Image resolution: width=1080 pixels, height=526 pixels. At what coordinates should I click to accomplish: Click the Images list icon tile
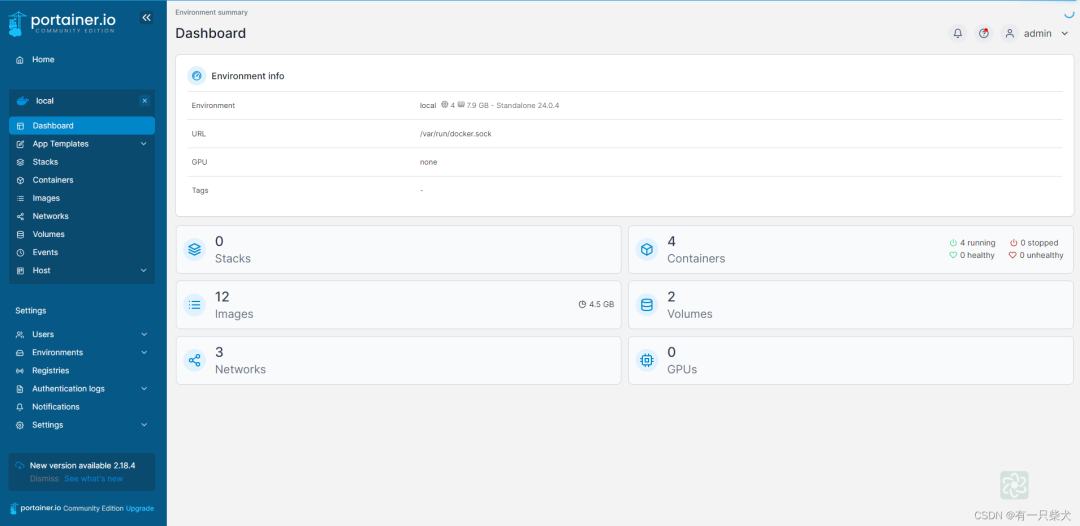tap(195, 305)
